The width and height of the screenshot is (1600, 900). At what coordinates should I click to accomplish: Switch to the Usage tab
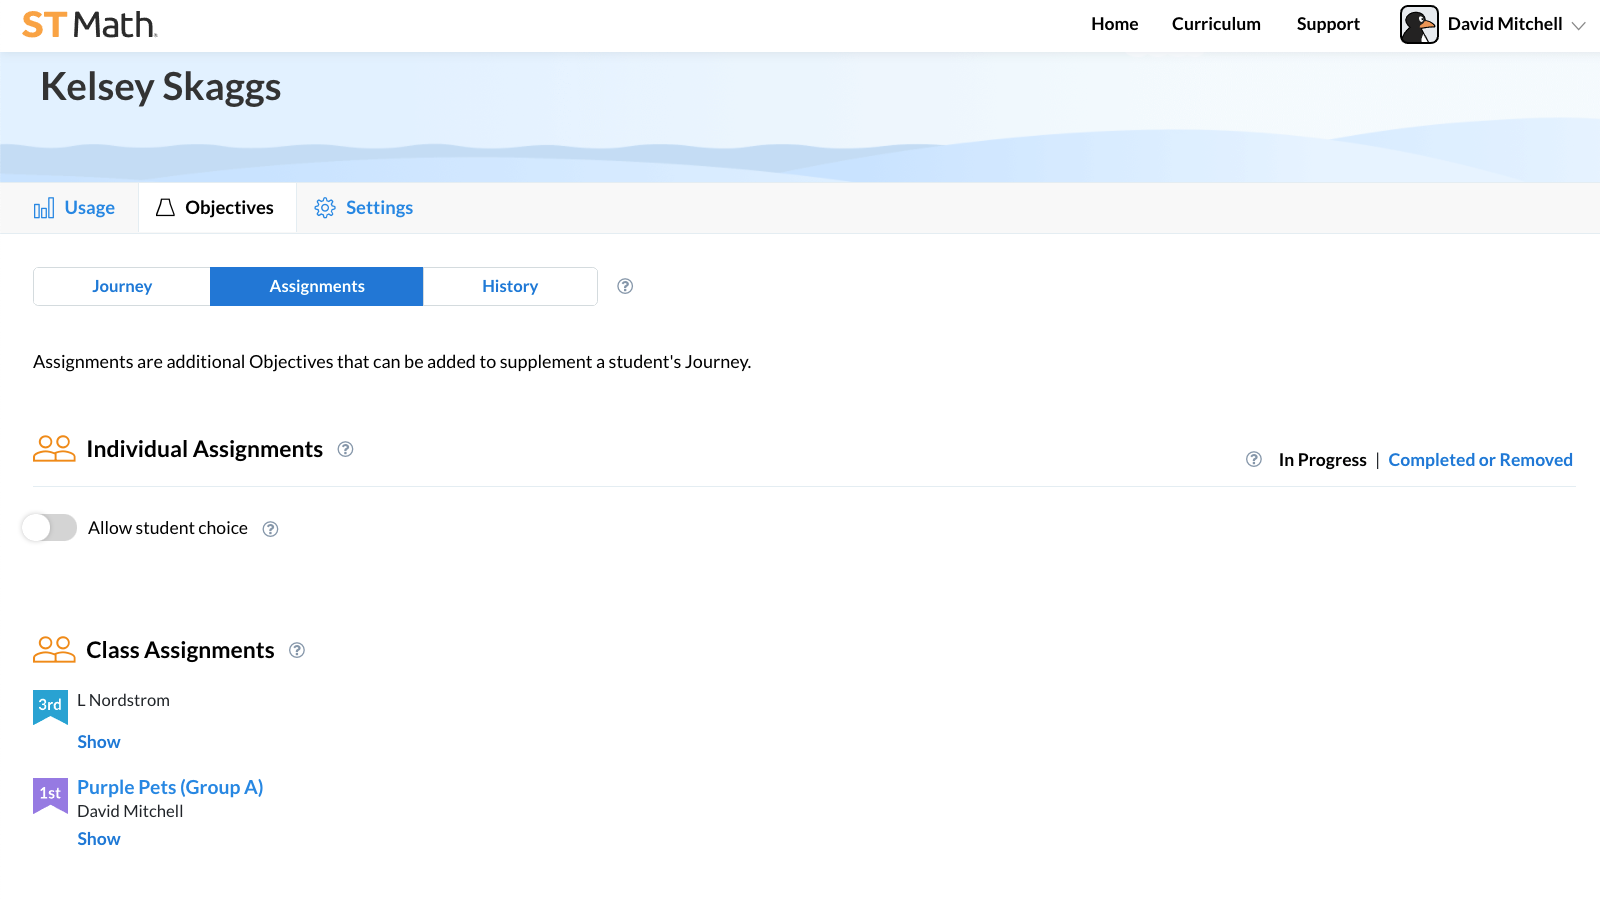[74, 208]
